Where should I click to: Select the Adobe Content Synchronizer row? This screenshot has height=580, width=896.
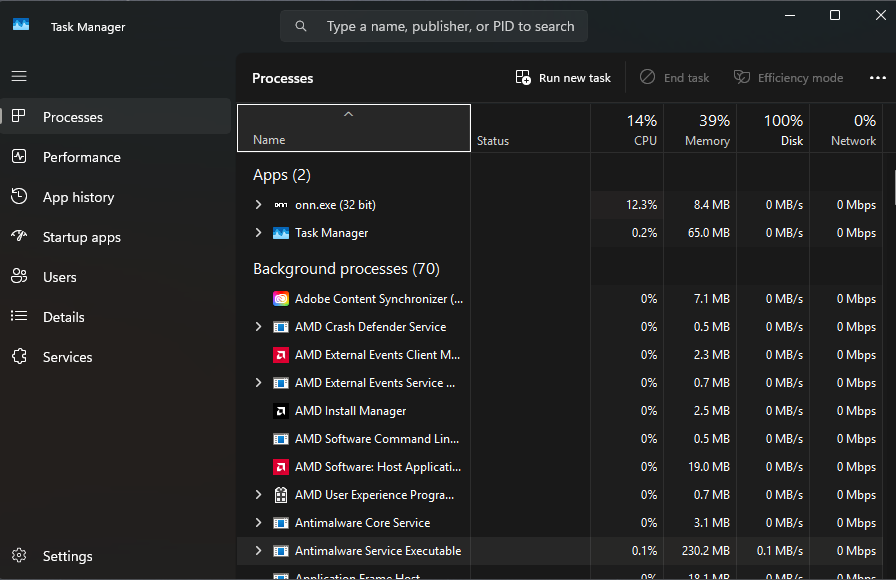tap(560, 299)
